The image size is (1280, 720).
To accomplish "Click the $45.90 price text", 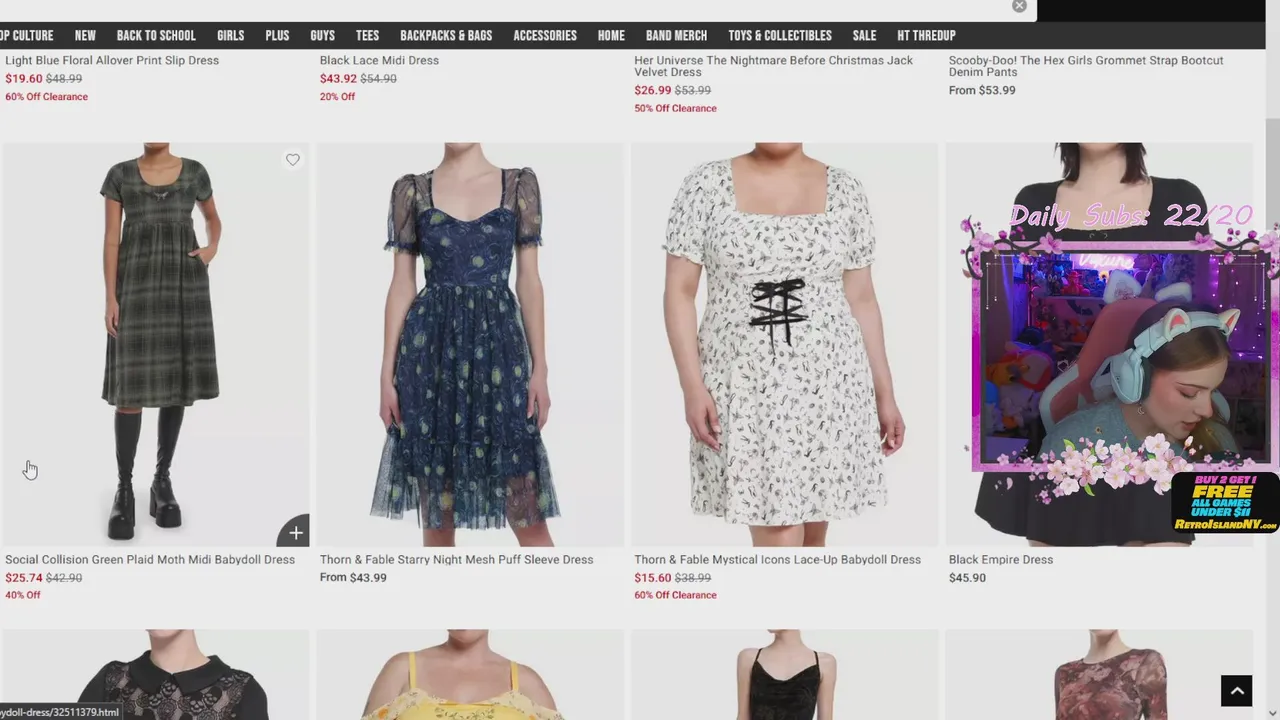I will (x=967, y=578).
